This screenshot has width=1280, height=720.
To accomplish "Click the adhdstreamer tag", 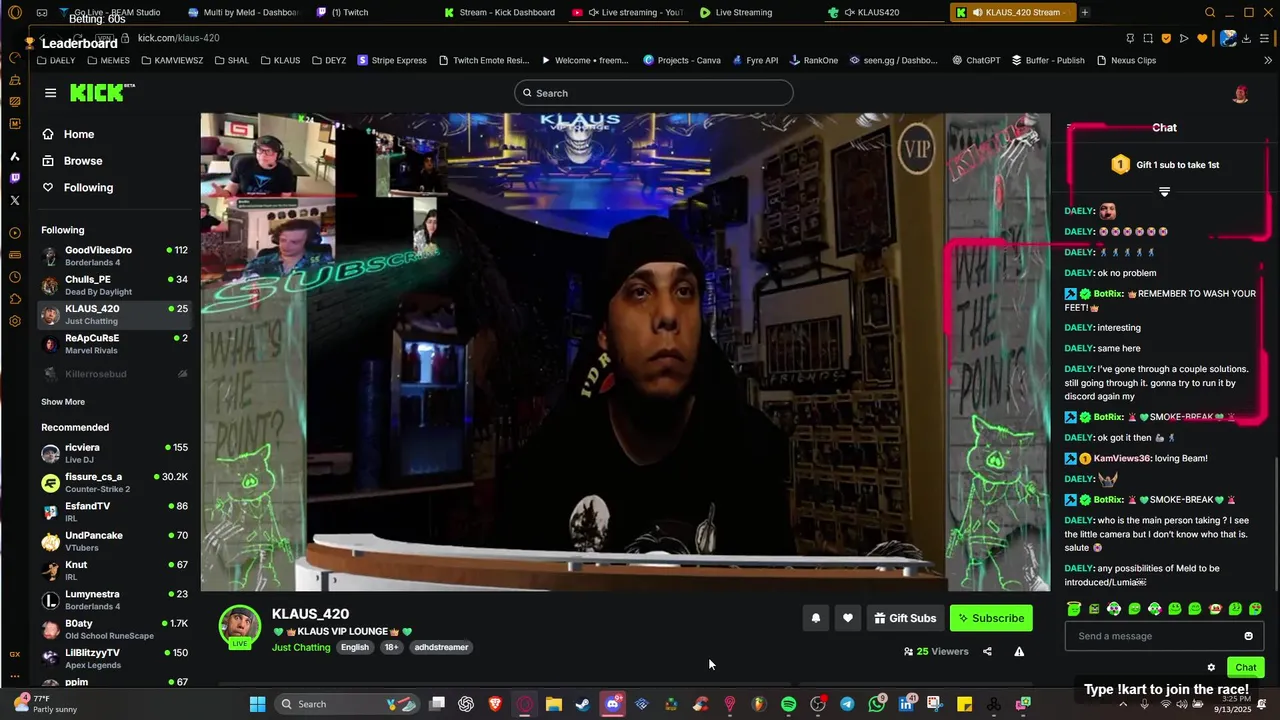I will coord(441,647).
